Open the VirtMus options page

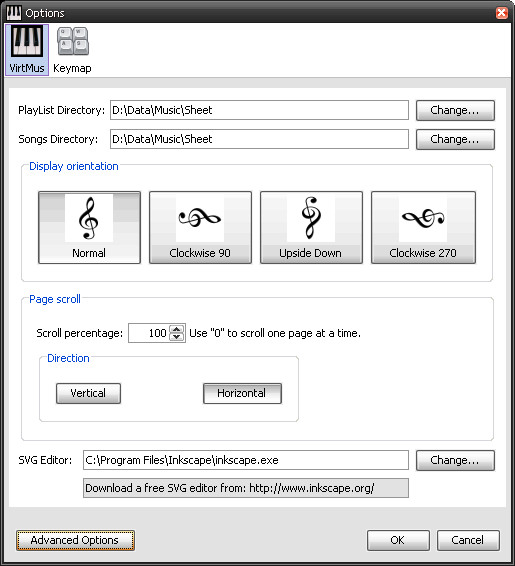pos(27,50)
